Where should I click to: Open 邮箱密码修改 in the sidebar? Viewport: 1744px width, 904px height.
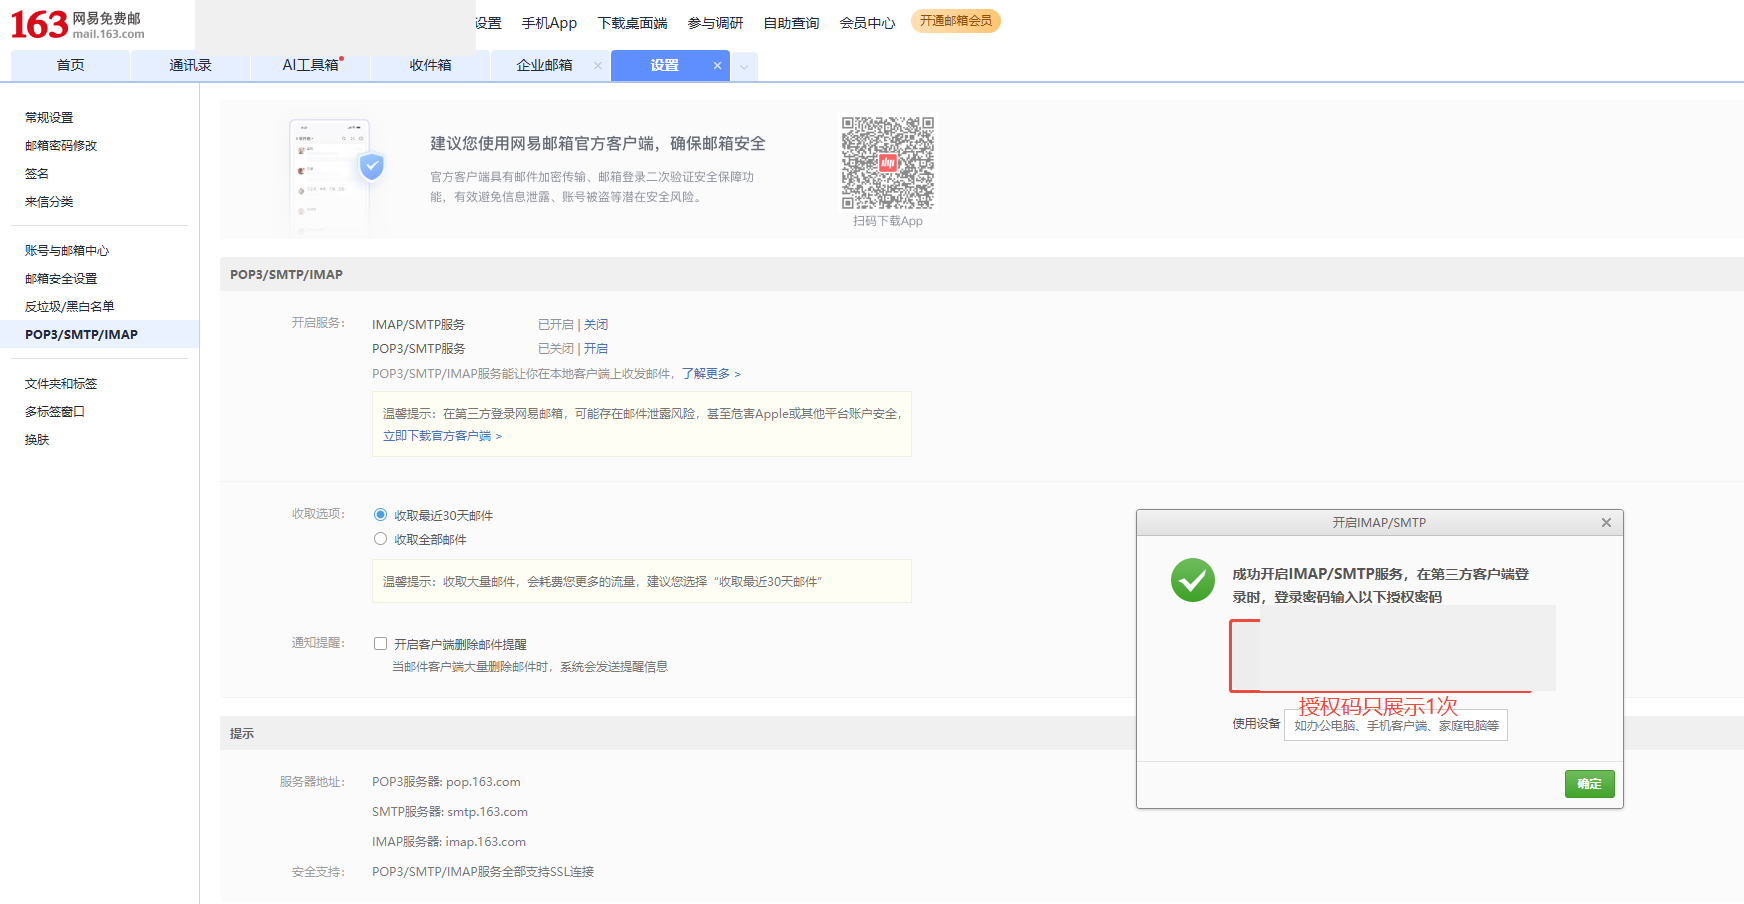[61, 146]
